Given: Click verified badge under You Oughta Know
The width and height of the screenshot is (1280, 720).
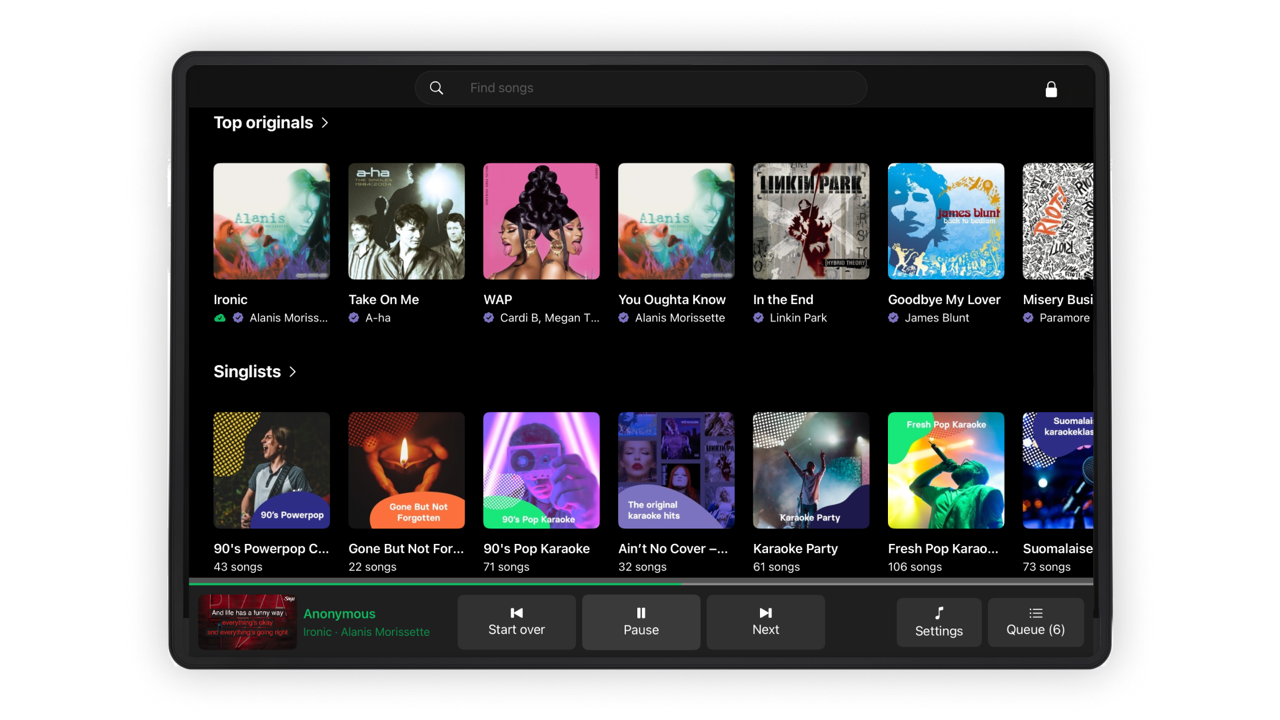Looking at the screenshot, I should [x=624, y=318].
